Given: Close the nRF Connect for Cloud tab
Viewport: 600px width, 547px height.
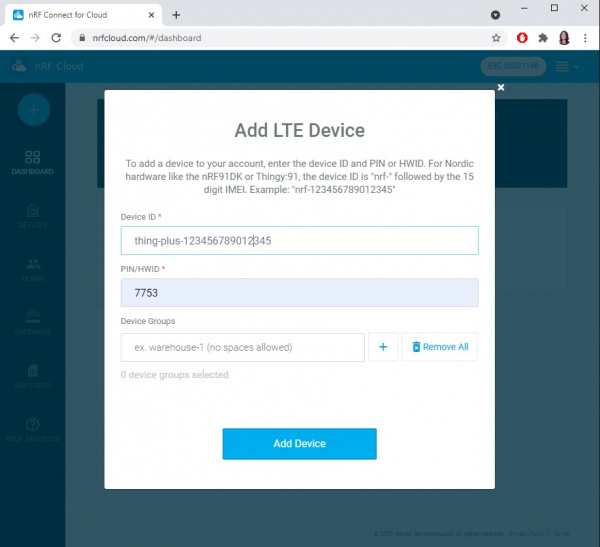Looking at the screenshot, I should tap(151, 15).
